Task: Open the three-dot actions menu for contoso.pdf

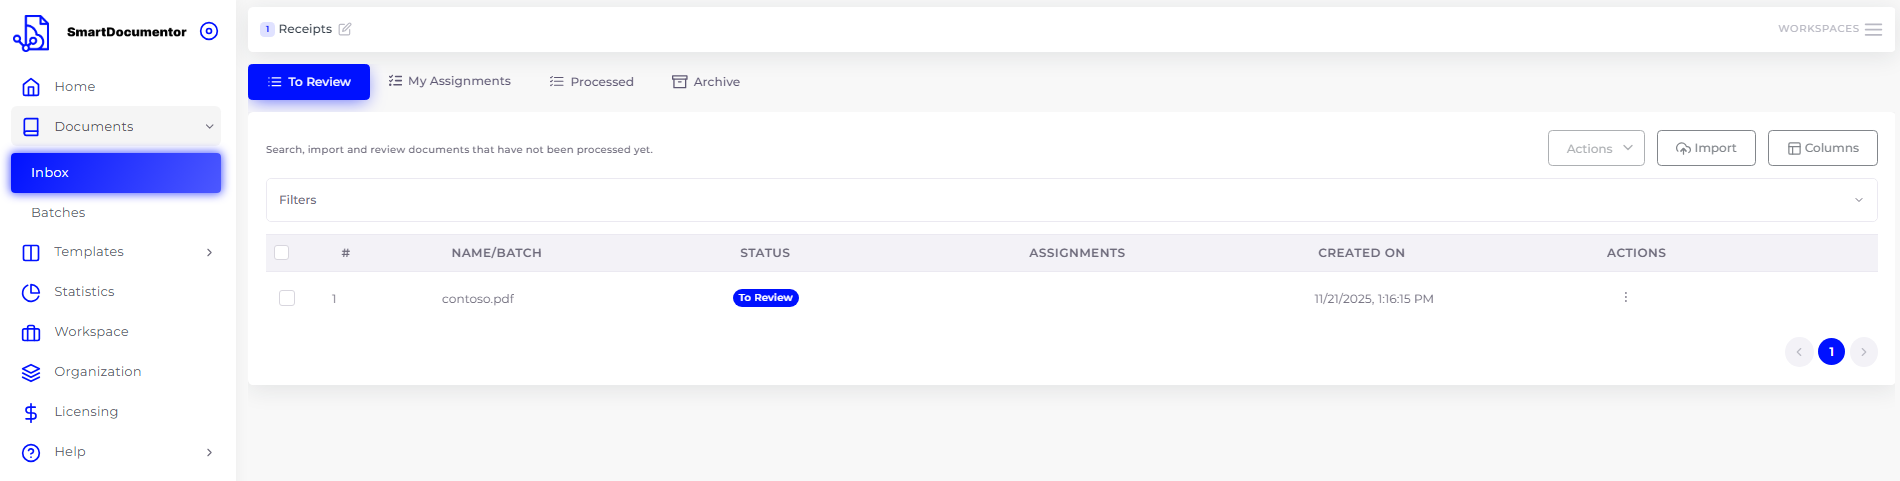Action: (1625, 298)
